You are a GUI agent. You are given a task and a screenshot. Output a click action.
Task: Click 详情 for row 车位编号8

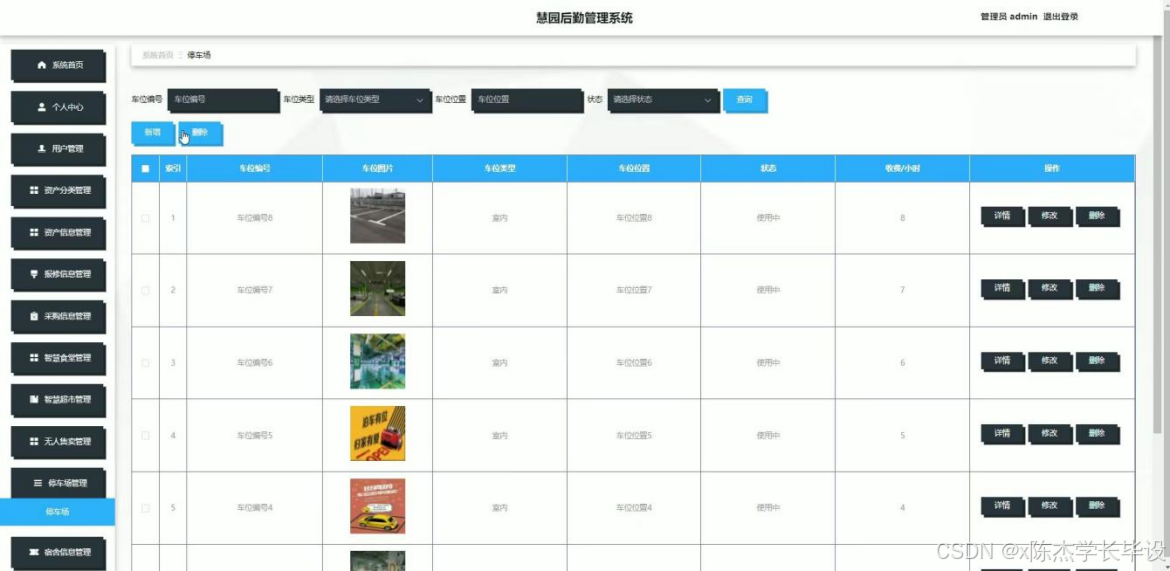pos(1002,216)
